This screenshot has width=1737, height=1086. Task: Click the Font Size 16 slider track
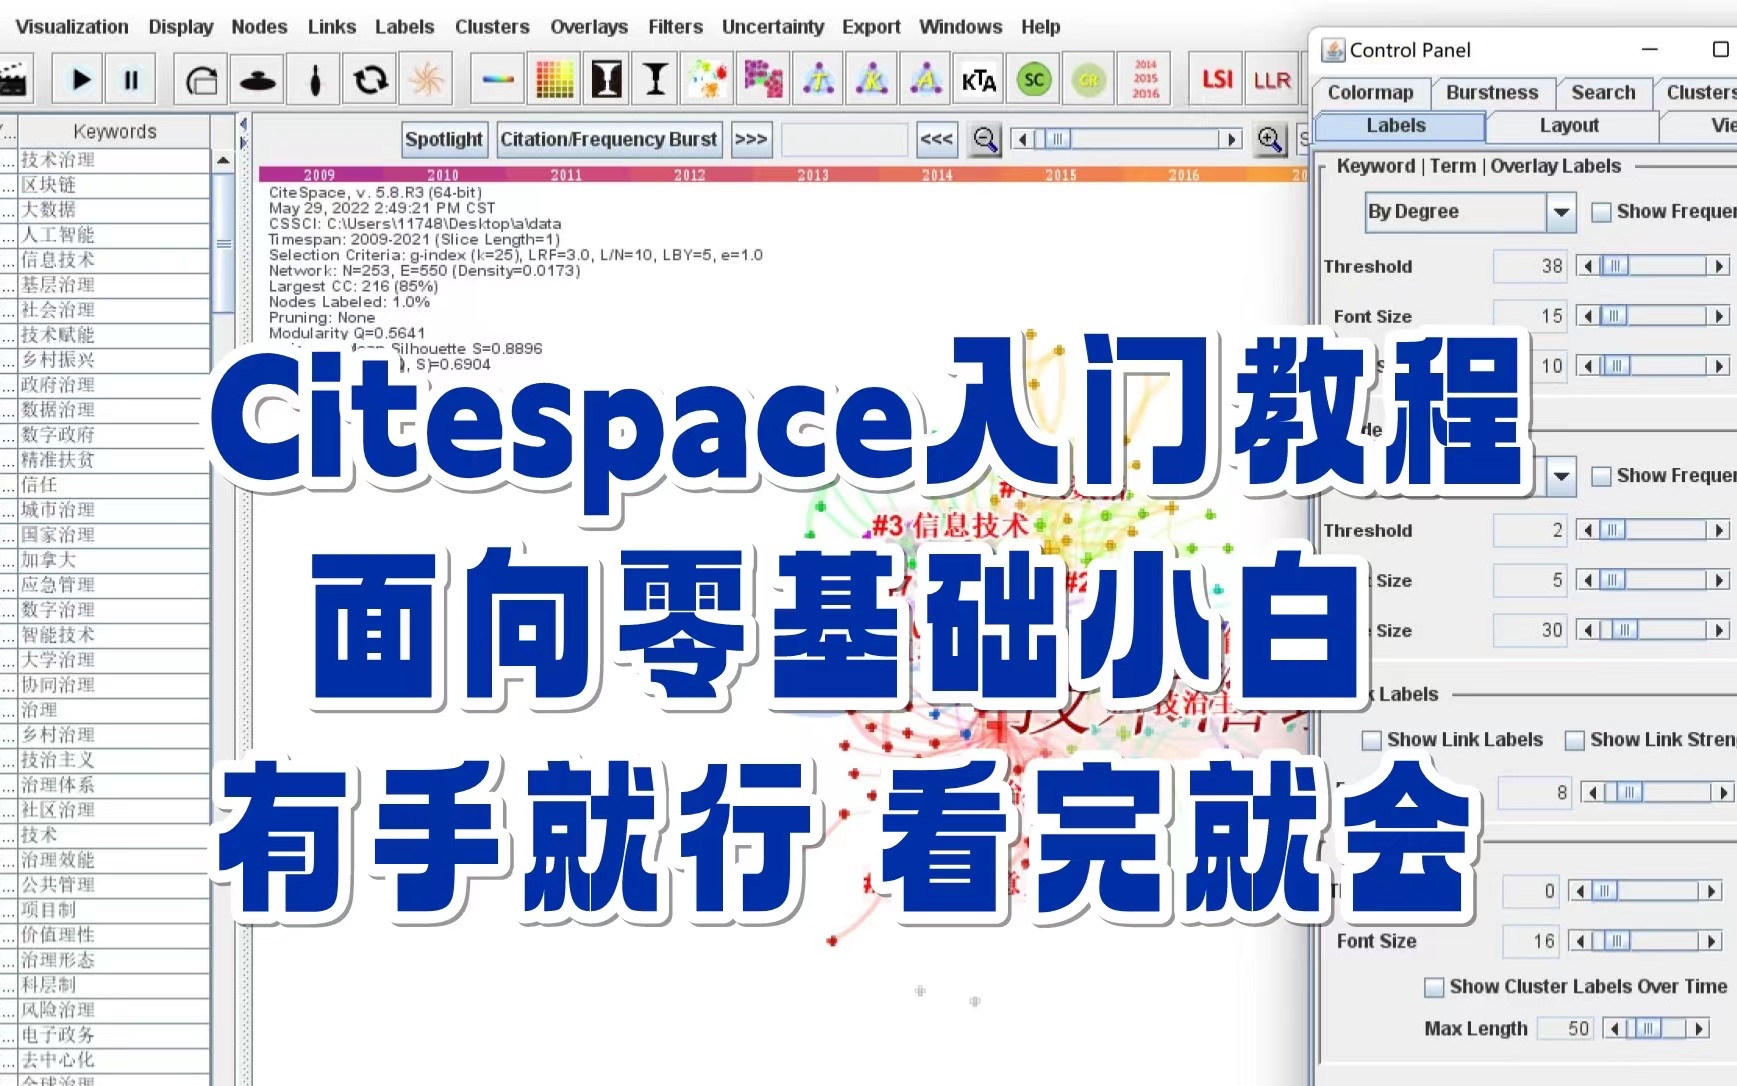1645,941
